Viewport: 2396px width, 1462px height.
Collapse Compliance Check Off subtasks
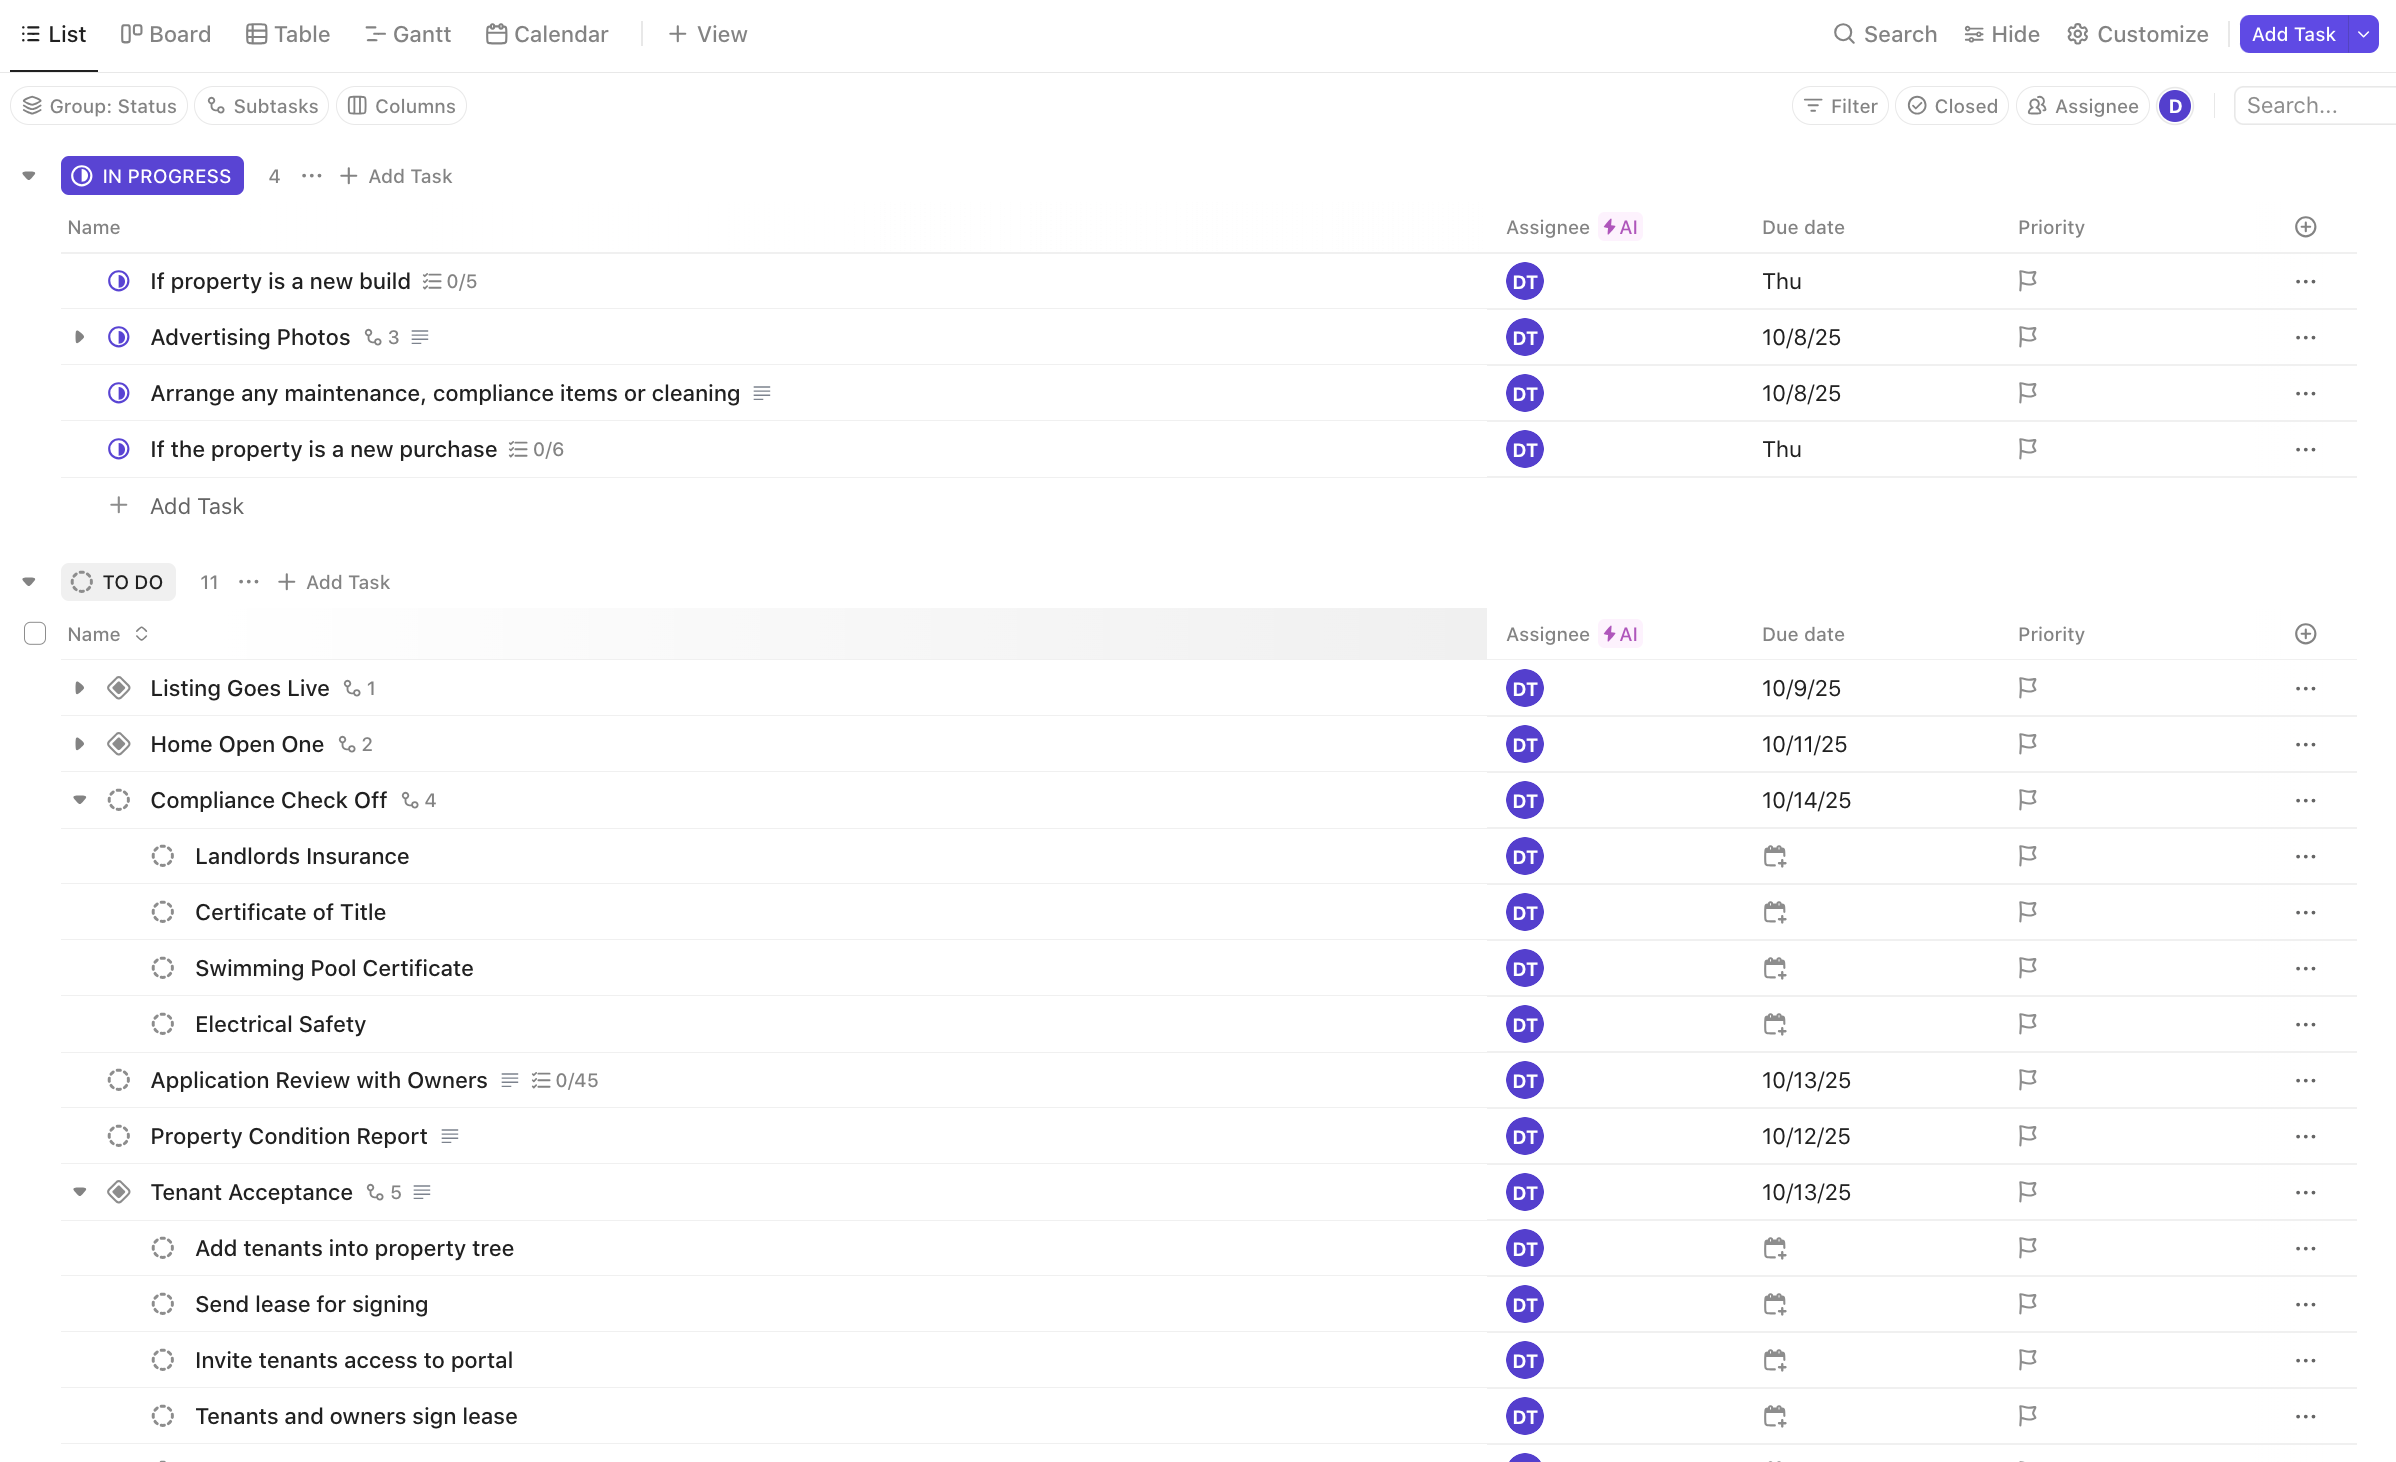point(80,800)
